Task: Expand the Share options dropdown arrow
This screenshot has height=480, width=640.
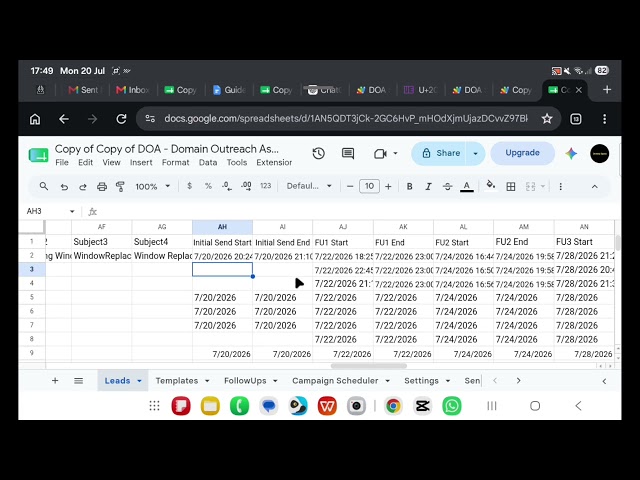Action: pyautogui.click(x=476, y=153)
